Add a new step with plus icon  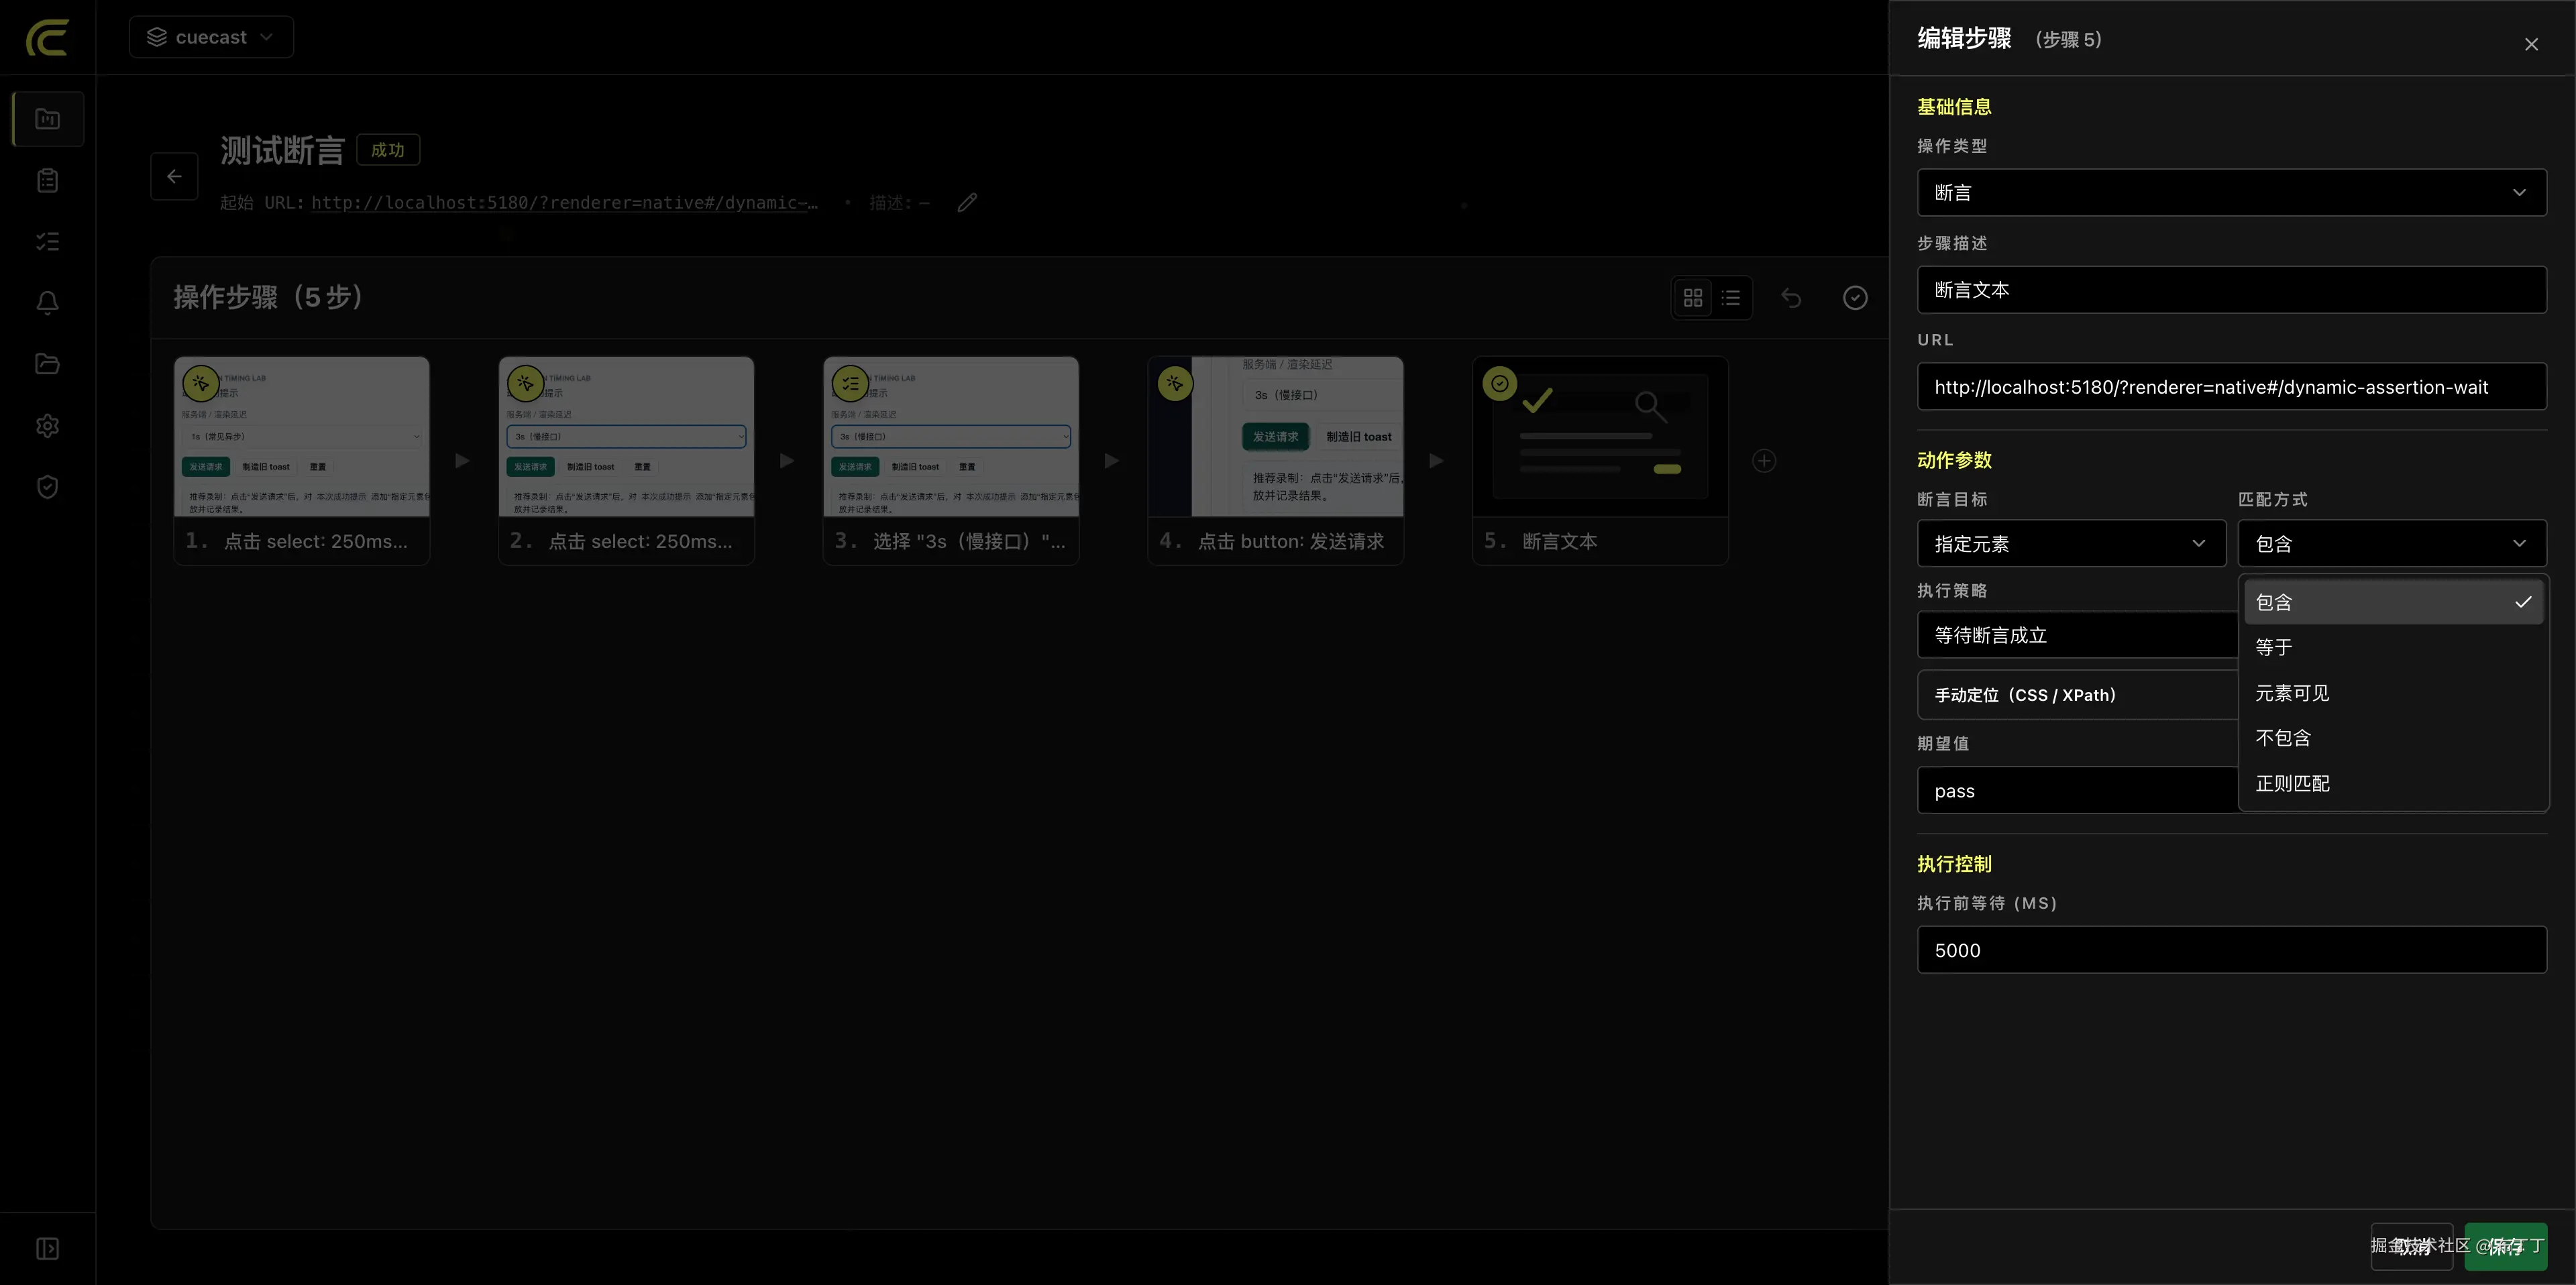click(1764, 461)
